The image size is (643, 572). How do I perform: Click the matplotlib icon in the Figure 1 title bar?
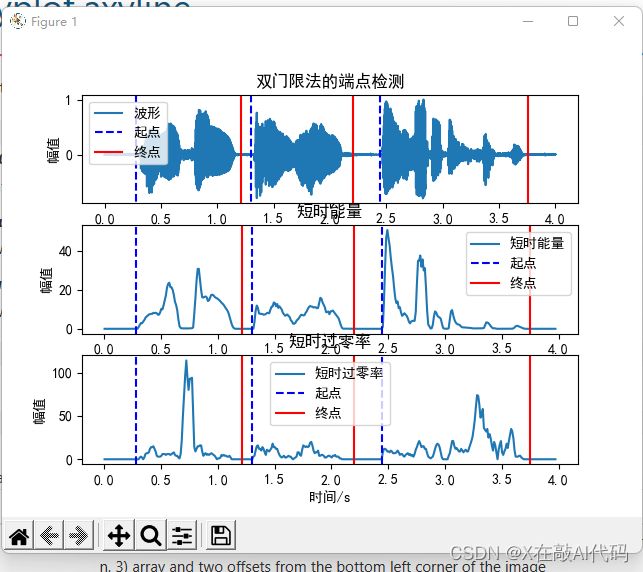tap(18, 21)
